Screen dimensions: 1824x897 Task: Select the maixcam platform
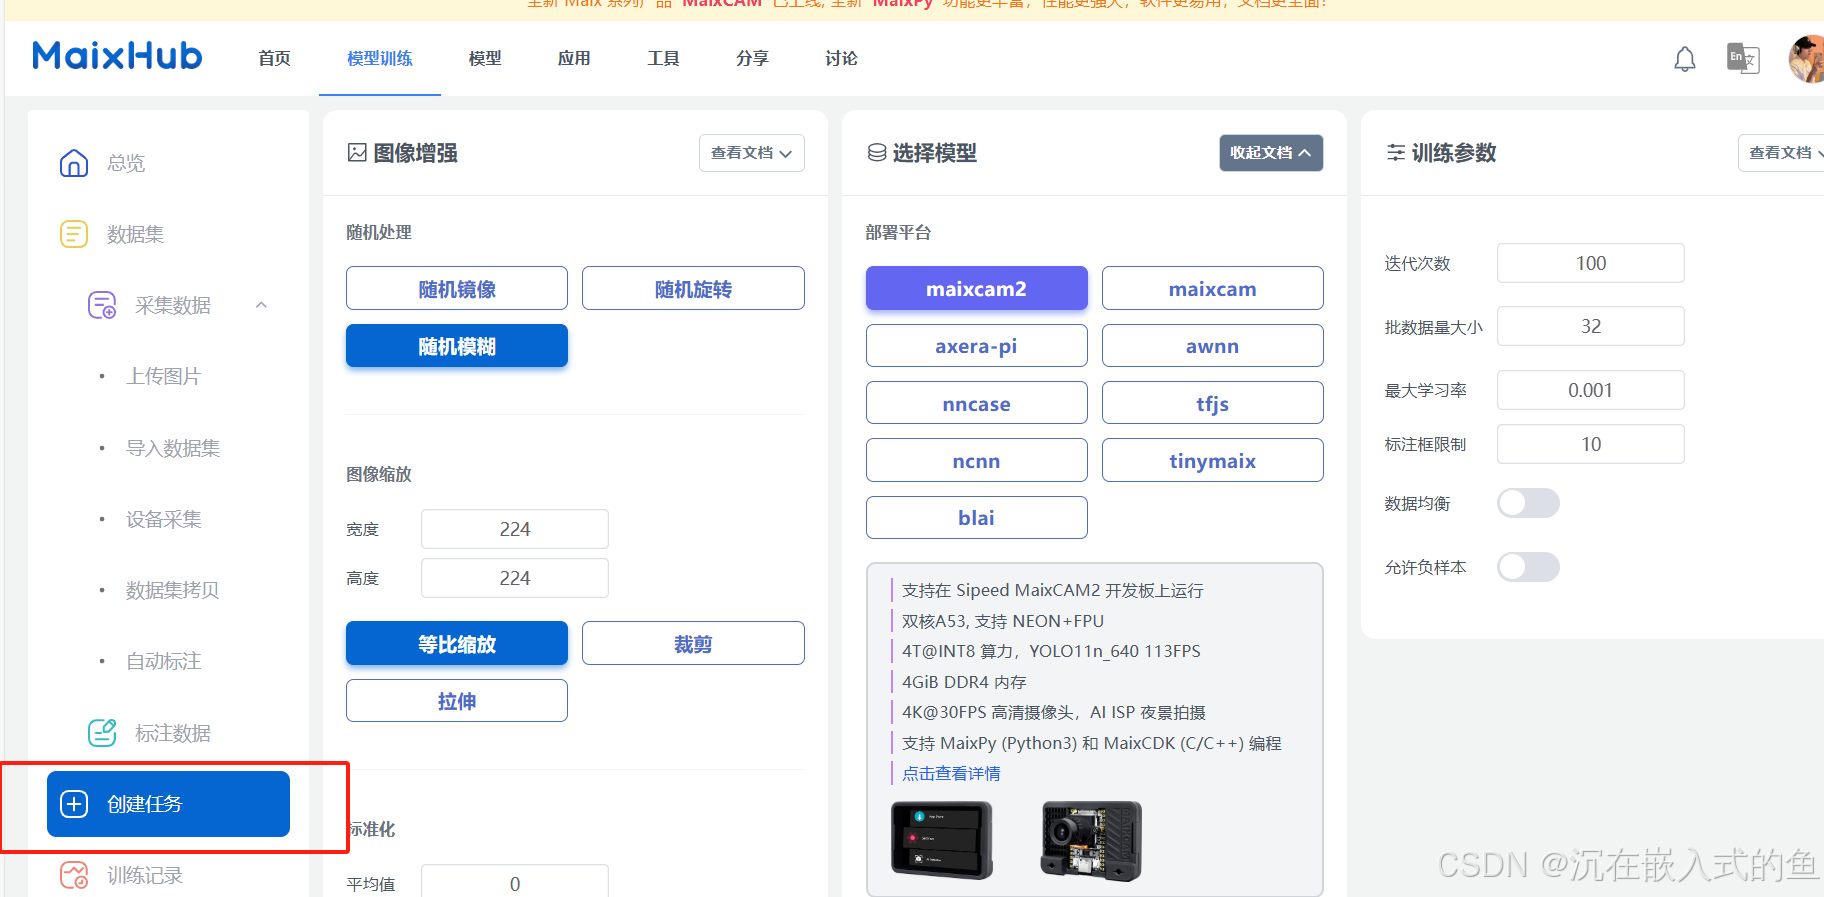click(1212, 289)
